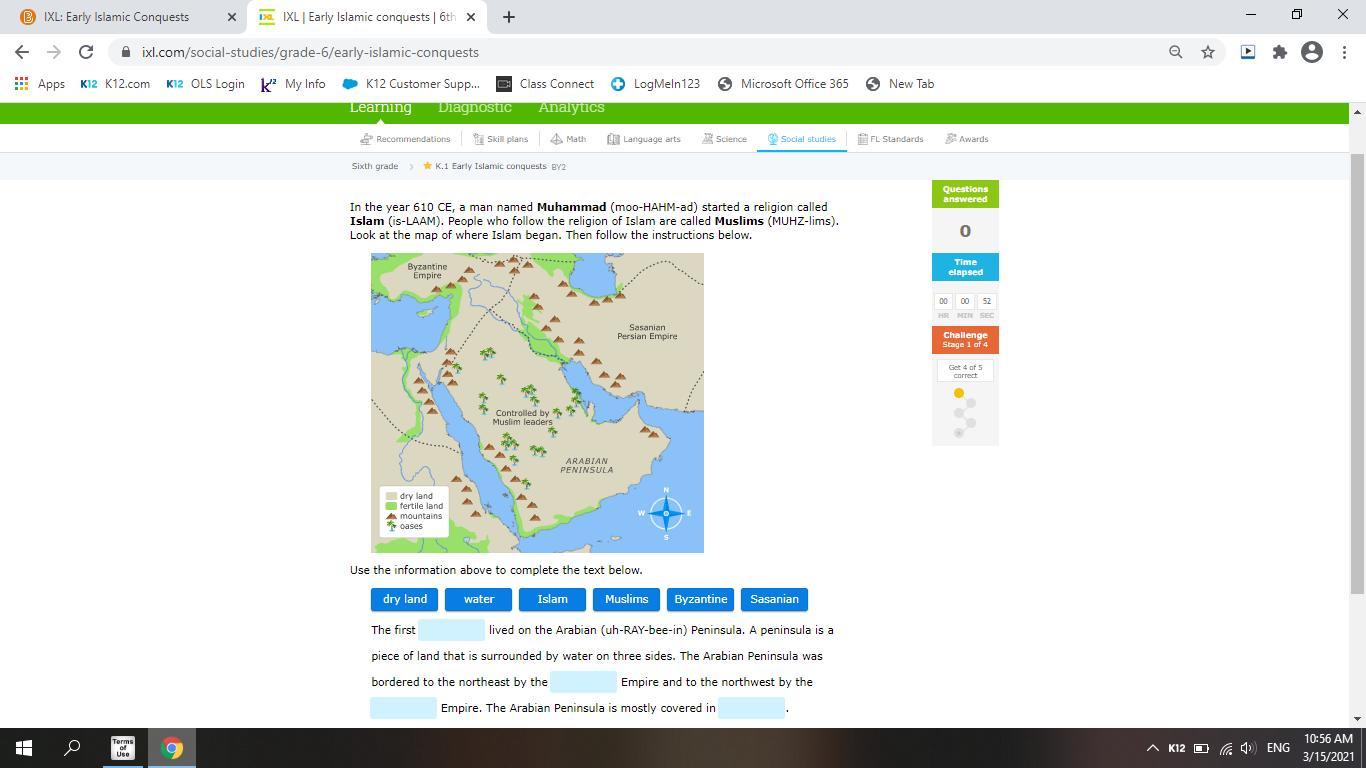Open the K12 system tray icon
Image resolution: width=1366 pixels, height=768 pixels.
point(1177,748)
